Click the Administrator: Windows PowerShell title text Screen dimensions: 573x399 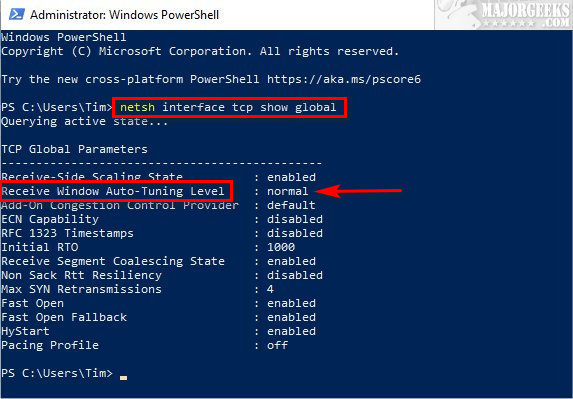125,15
